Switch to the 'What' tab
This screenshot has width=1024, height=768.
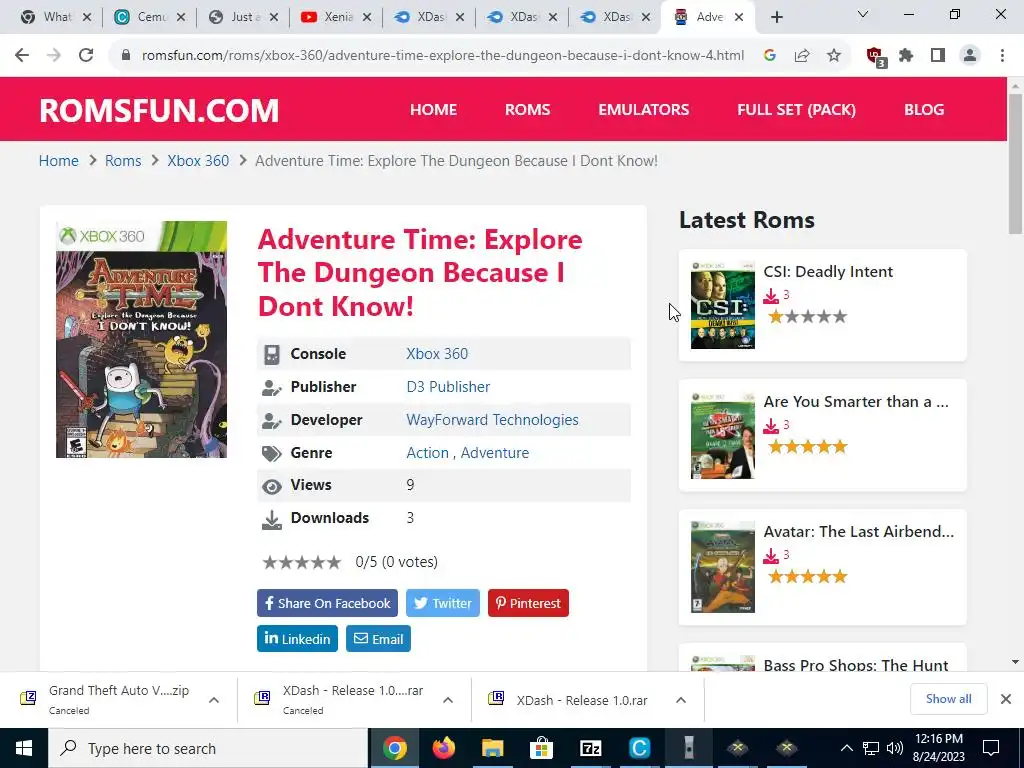tap(56, 17)
